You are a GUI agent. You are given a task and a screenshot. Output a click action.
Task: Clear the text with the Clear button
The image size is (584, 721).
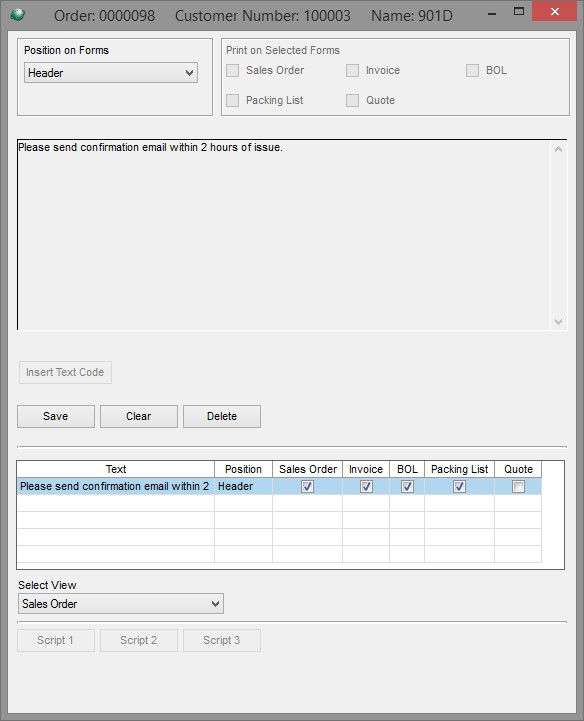[x=138, y=416]
